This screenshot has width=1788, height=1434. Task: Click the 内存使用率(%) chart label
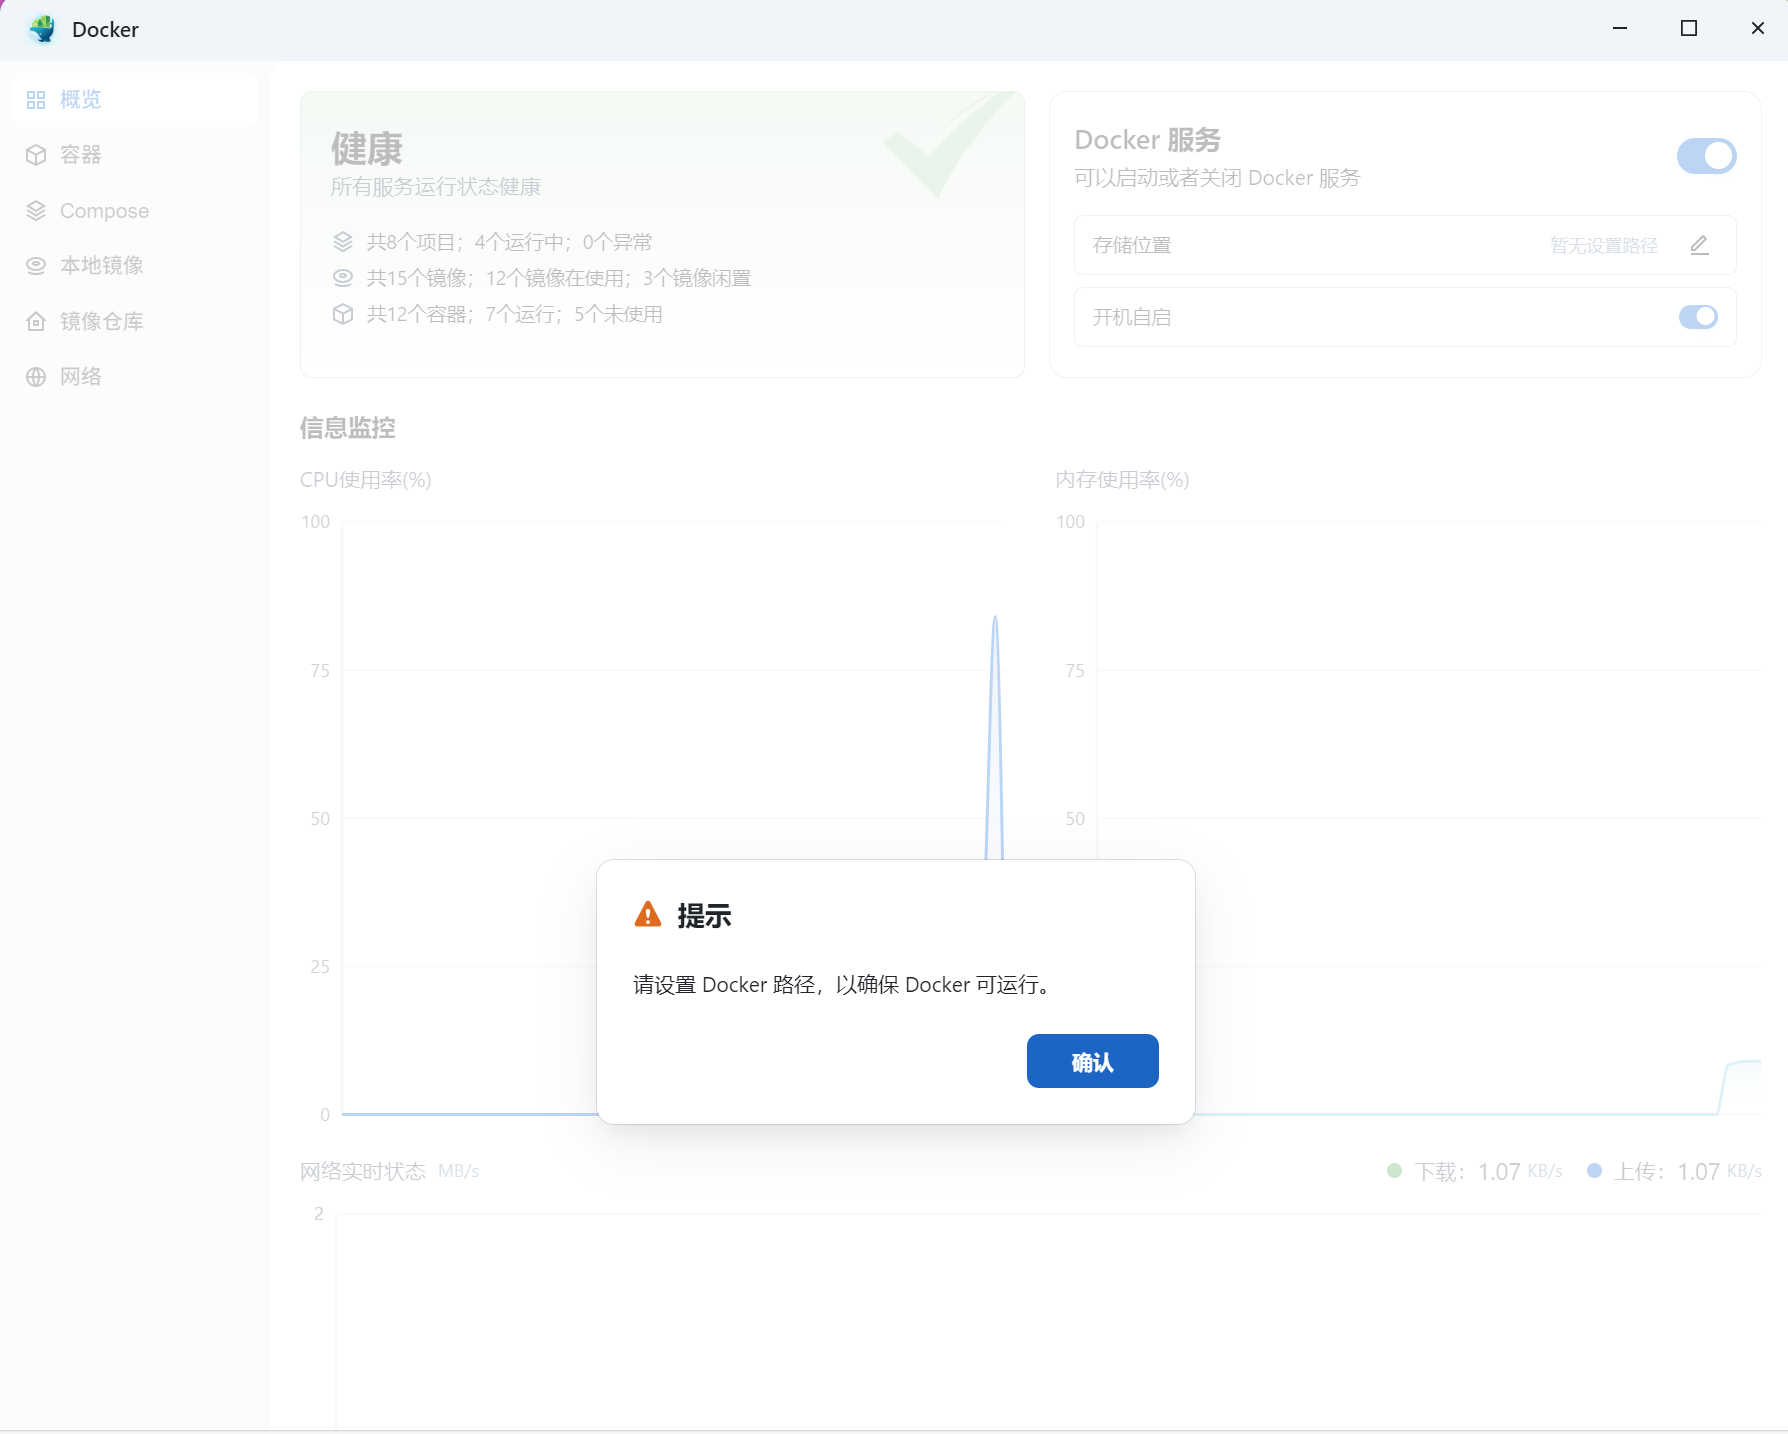pos(1122,480)
